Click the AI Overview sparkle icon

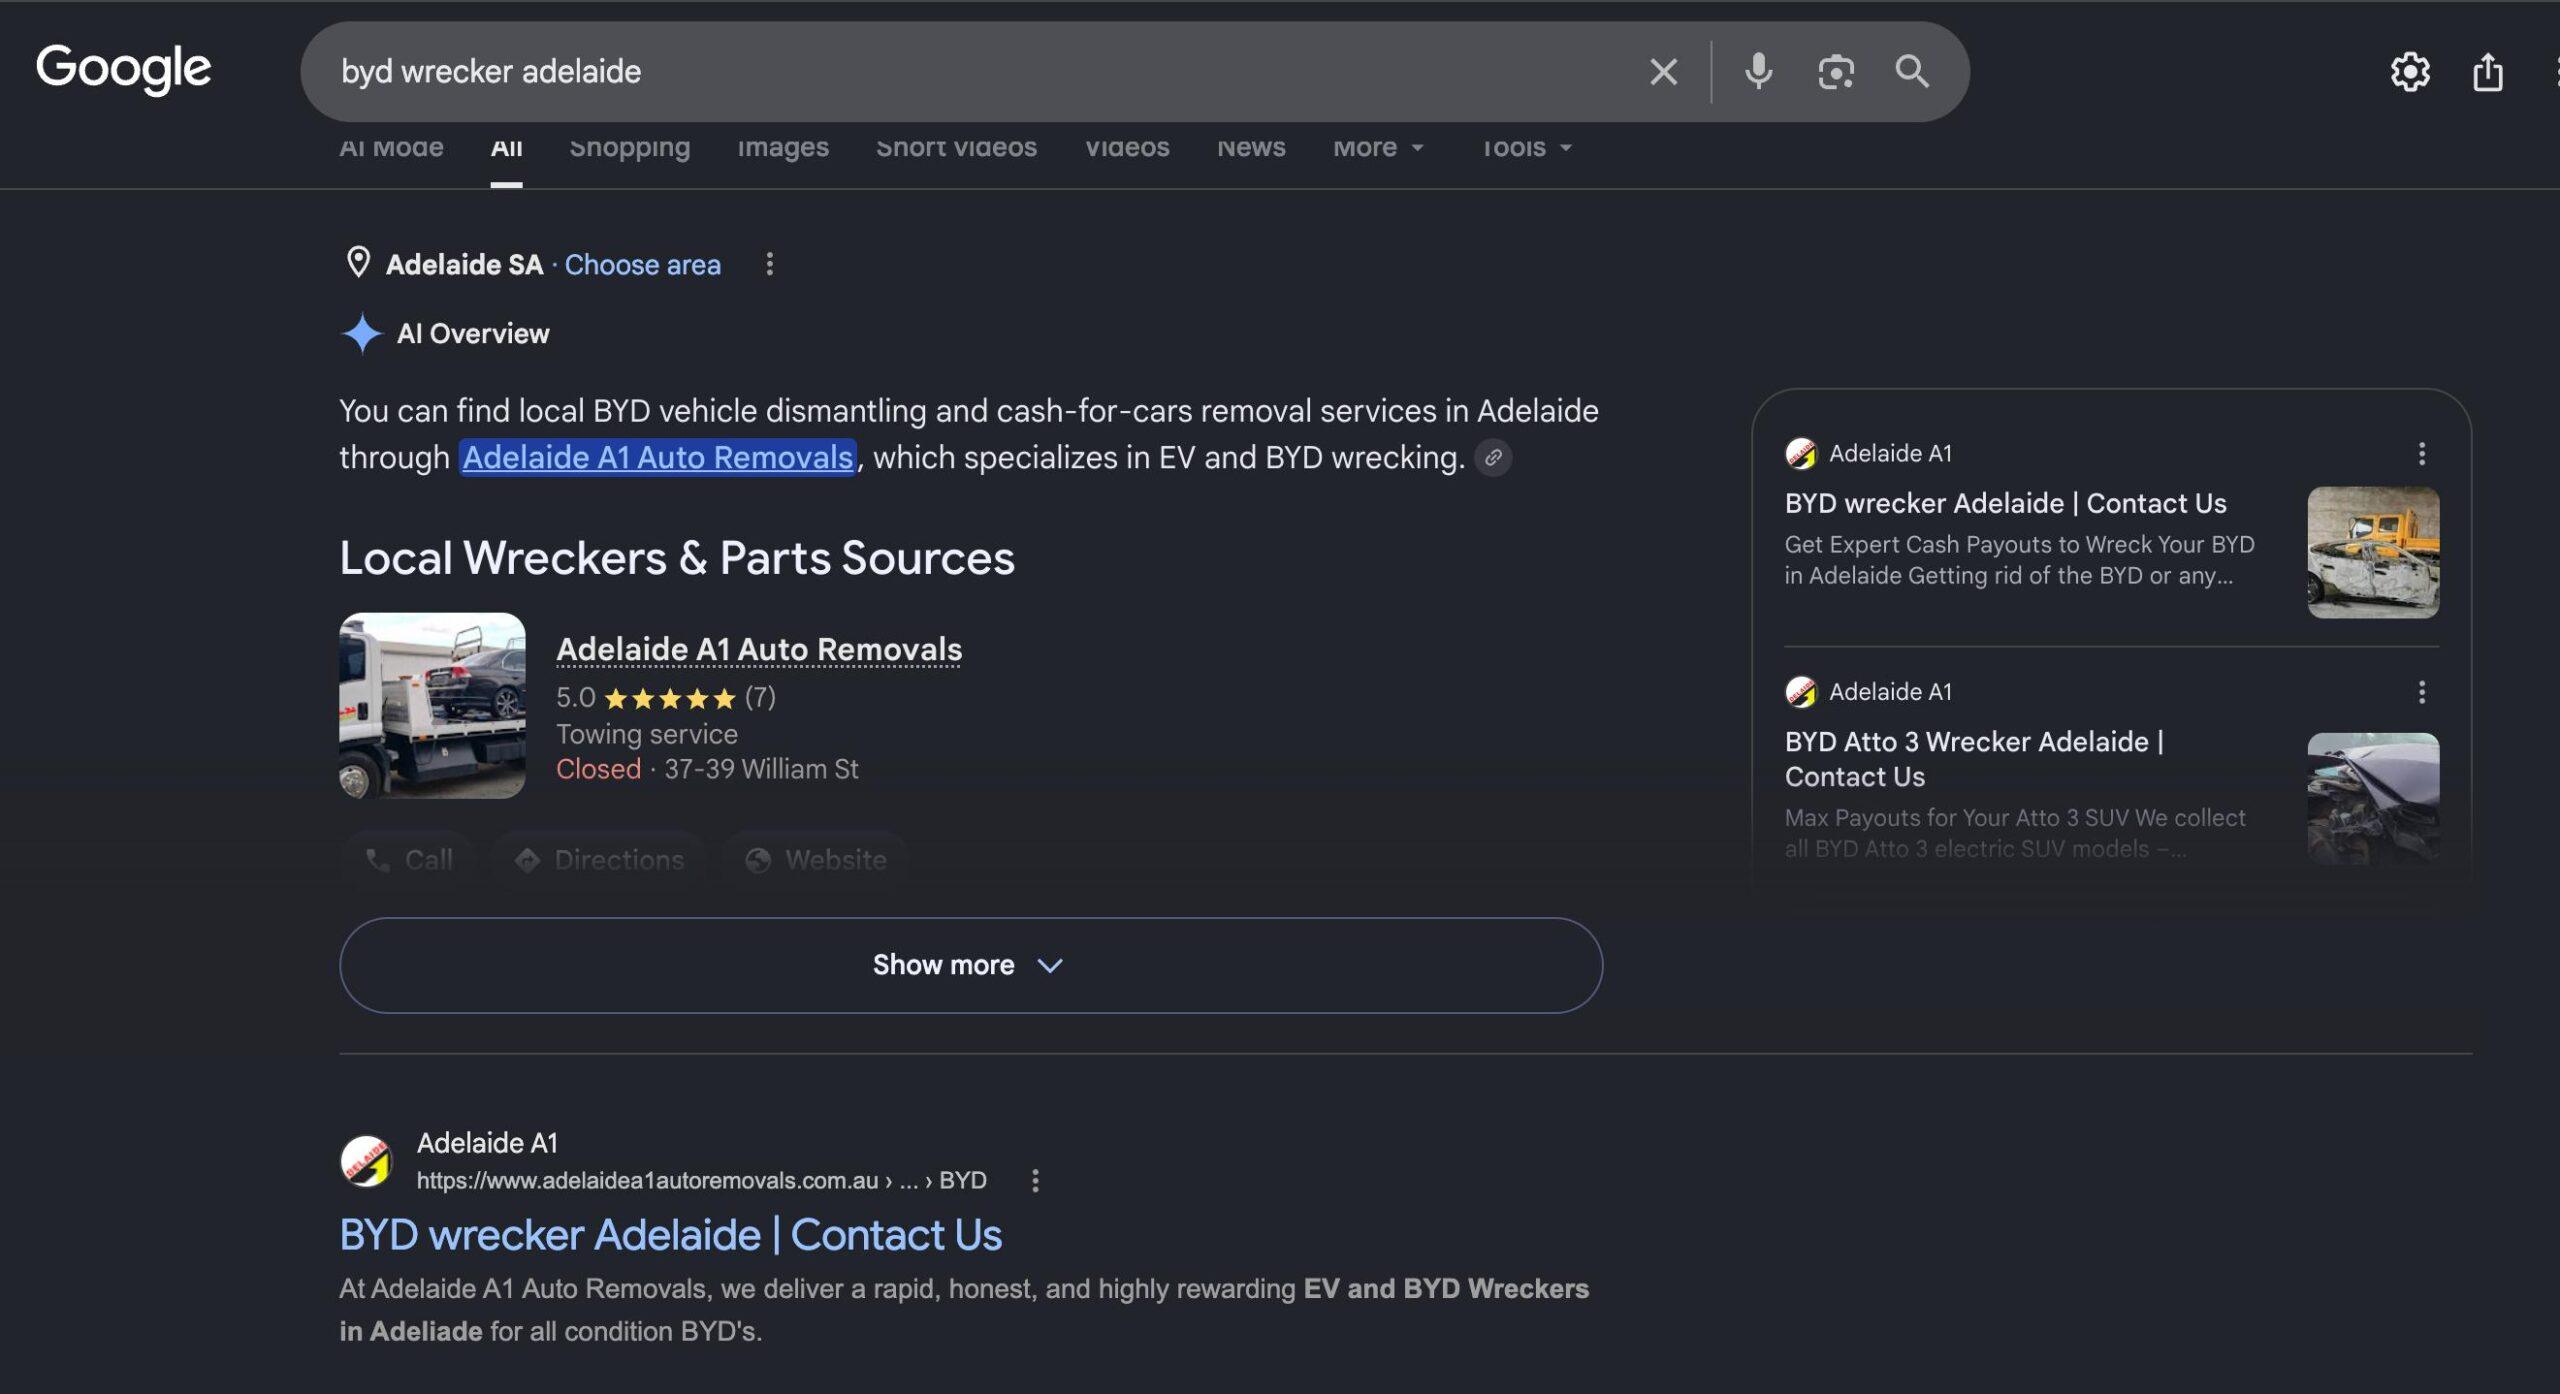pos(362,333)
